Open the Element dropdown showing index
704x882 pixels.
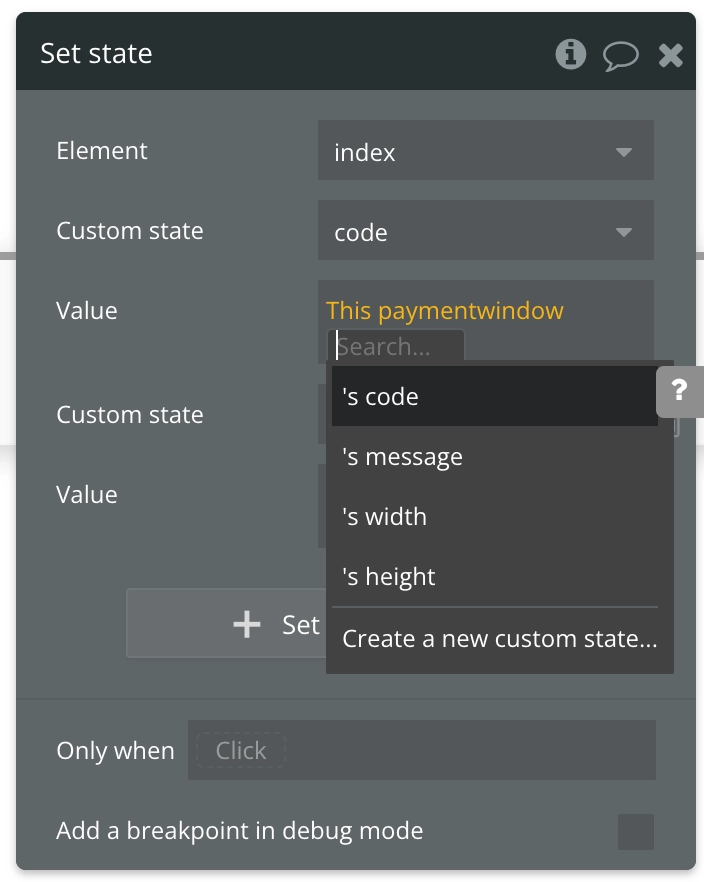click(x=485, y=152)
